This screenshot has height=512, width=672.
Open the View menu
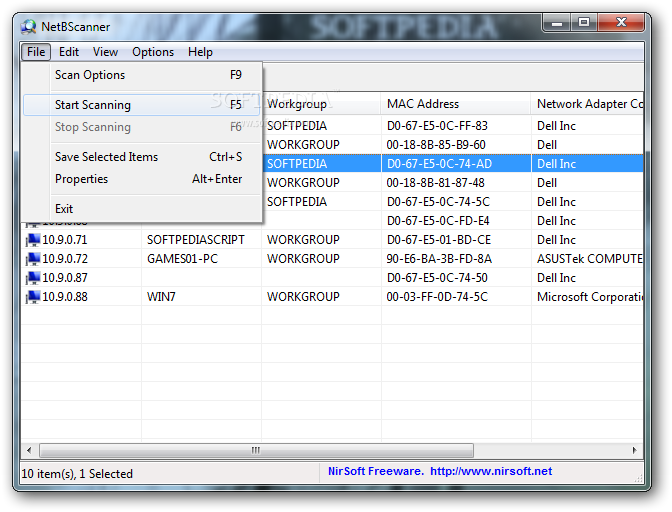pos(105,52)
